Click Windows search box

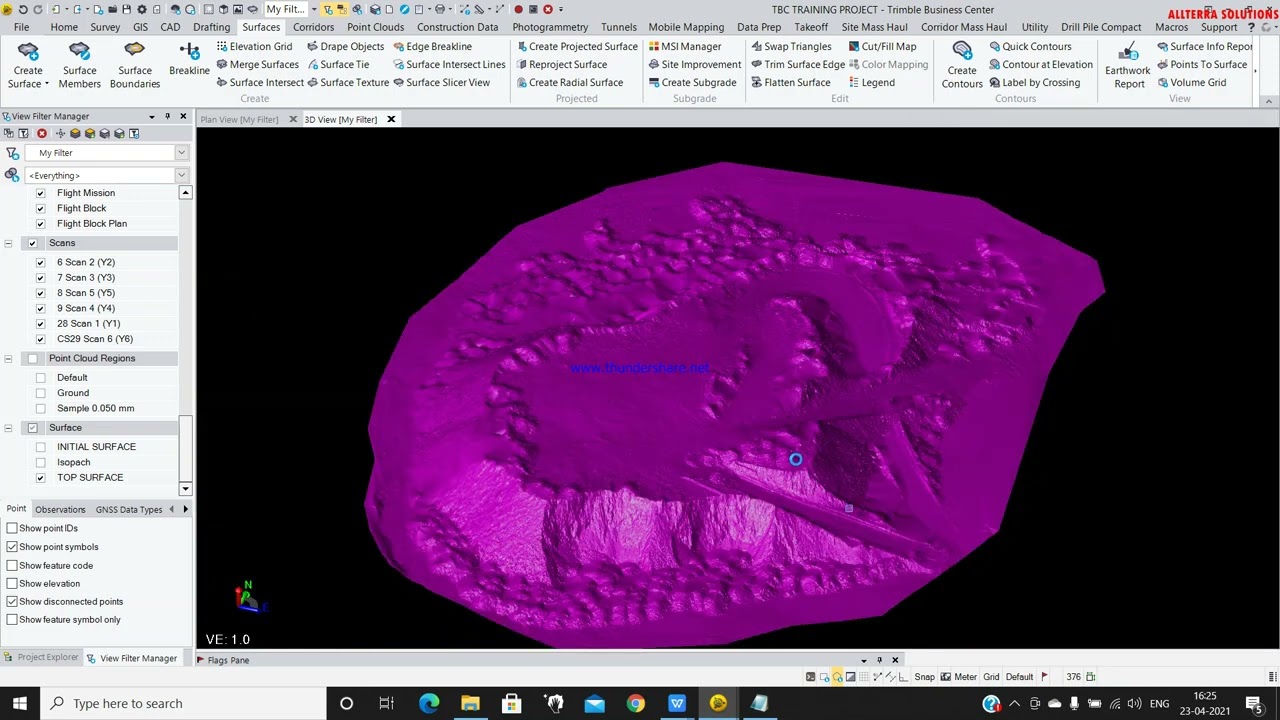[x=182, y=704]
